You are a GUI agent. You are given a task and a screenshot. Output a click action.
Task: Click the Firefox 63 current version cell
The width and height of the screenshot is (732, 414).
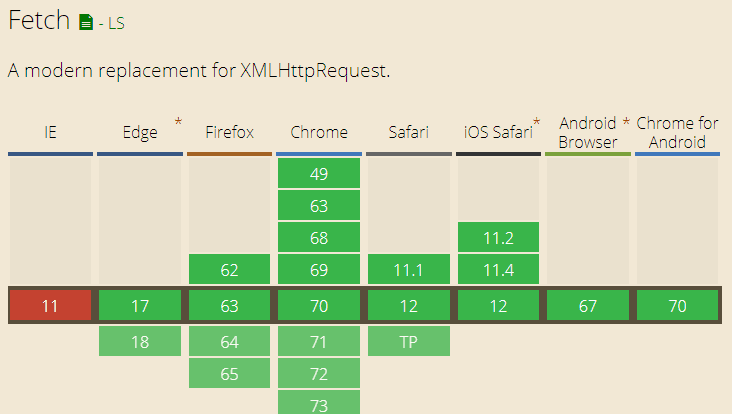tap(229, 306)
